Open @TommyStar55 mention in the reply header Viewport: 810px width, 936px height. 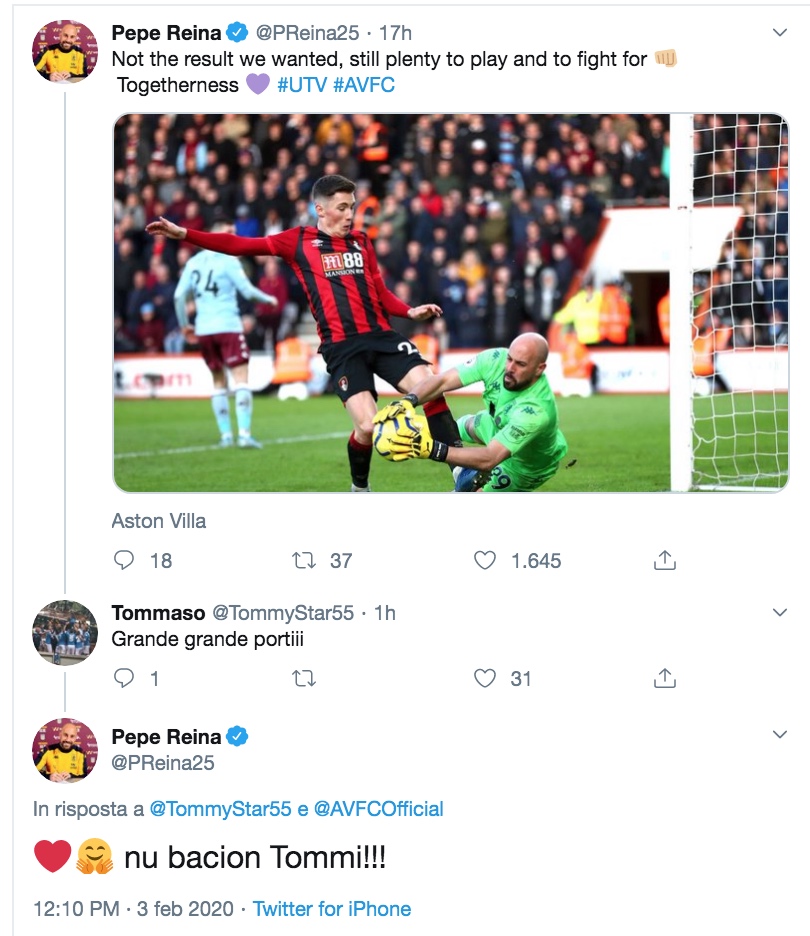[x=222, y=809]
